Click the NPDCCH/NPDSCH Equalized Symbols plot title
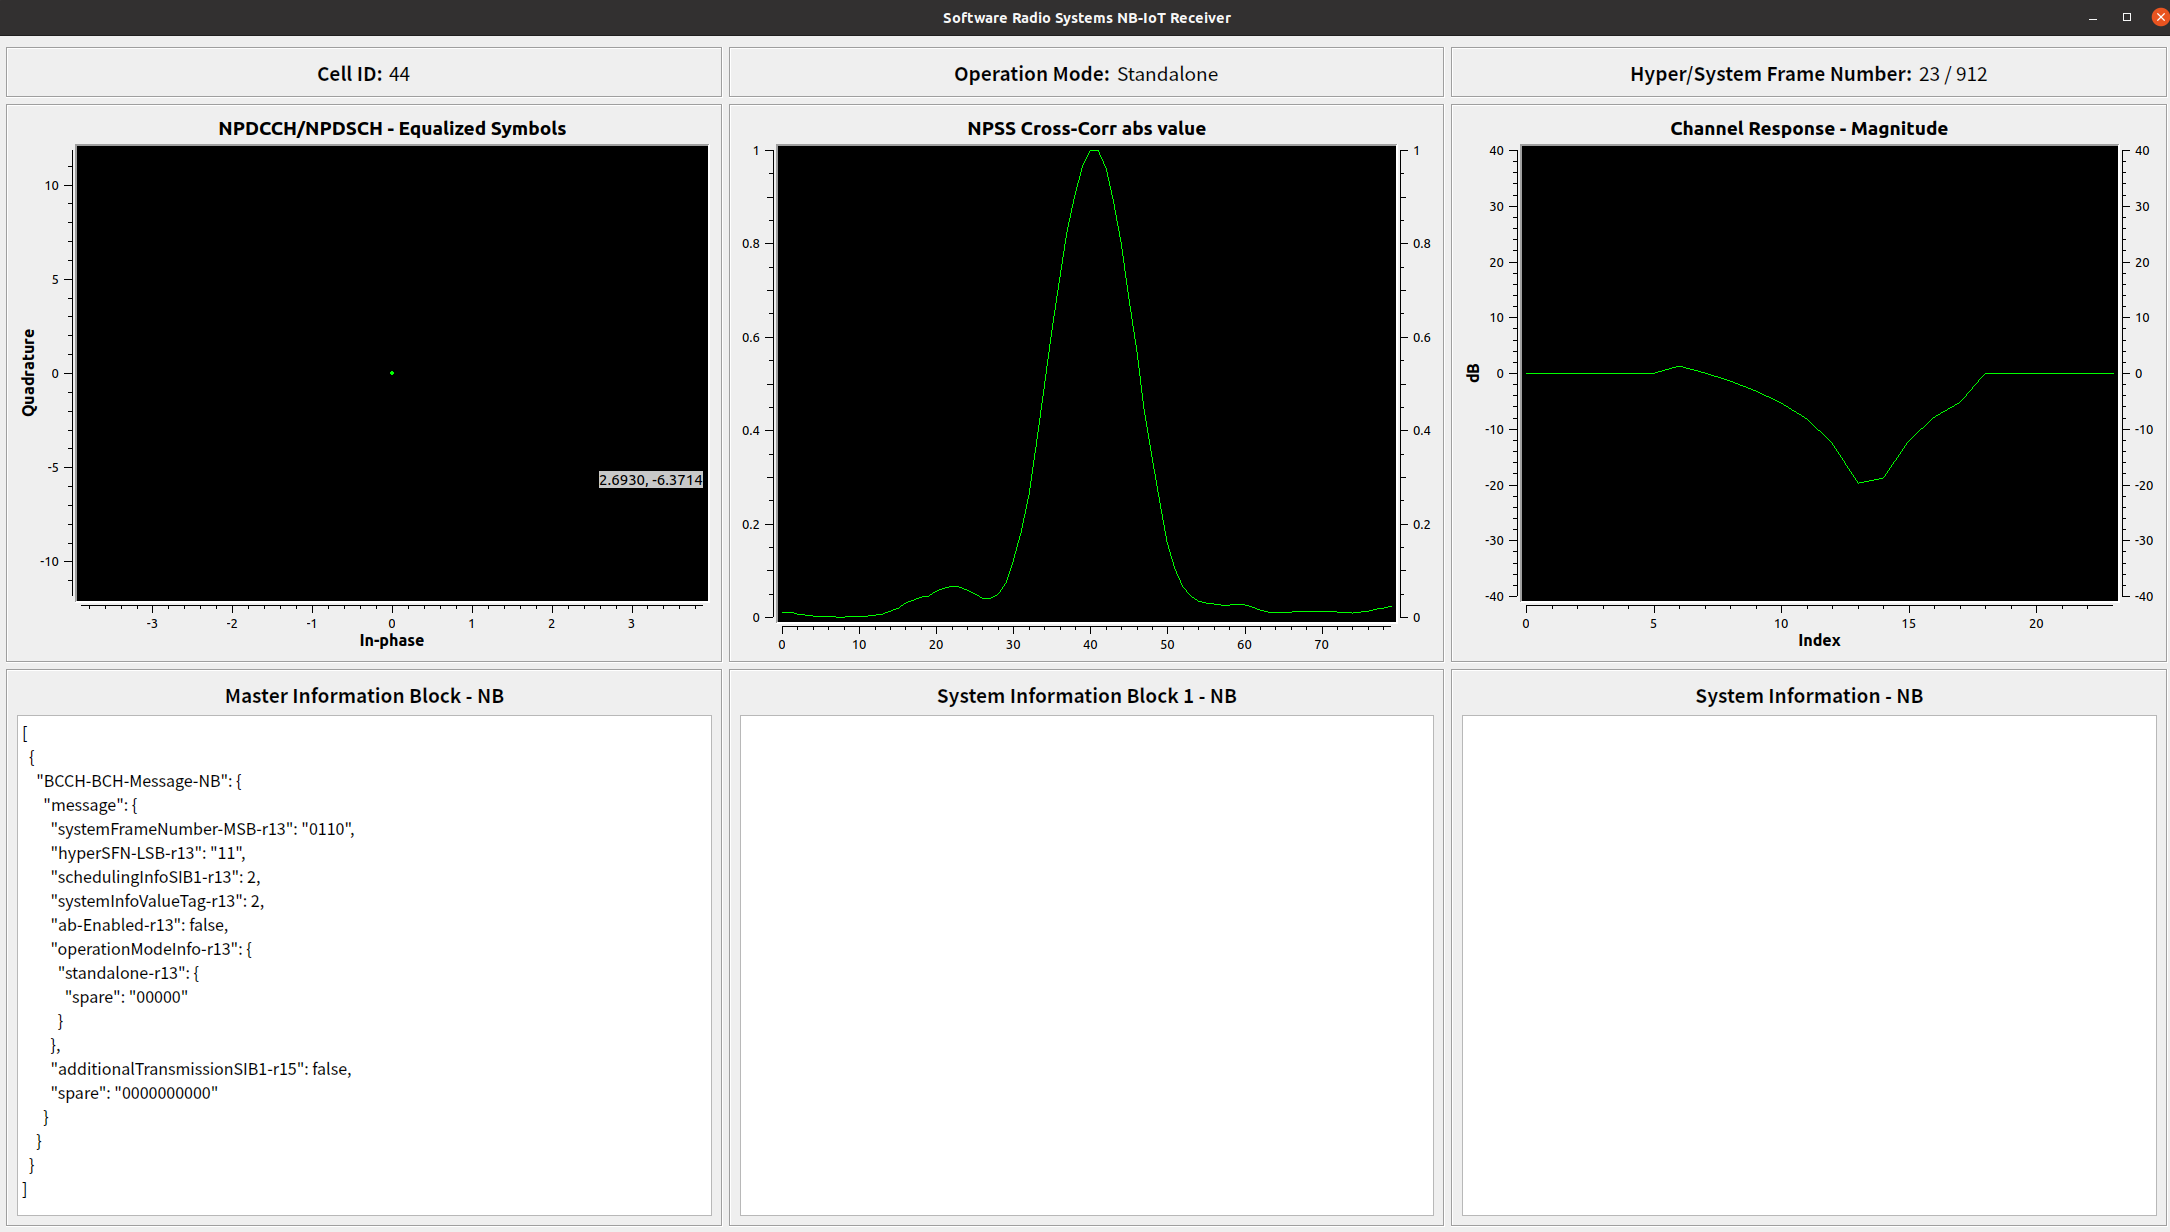 click(x=392, y=128)
